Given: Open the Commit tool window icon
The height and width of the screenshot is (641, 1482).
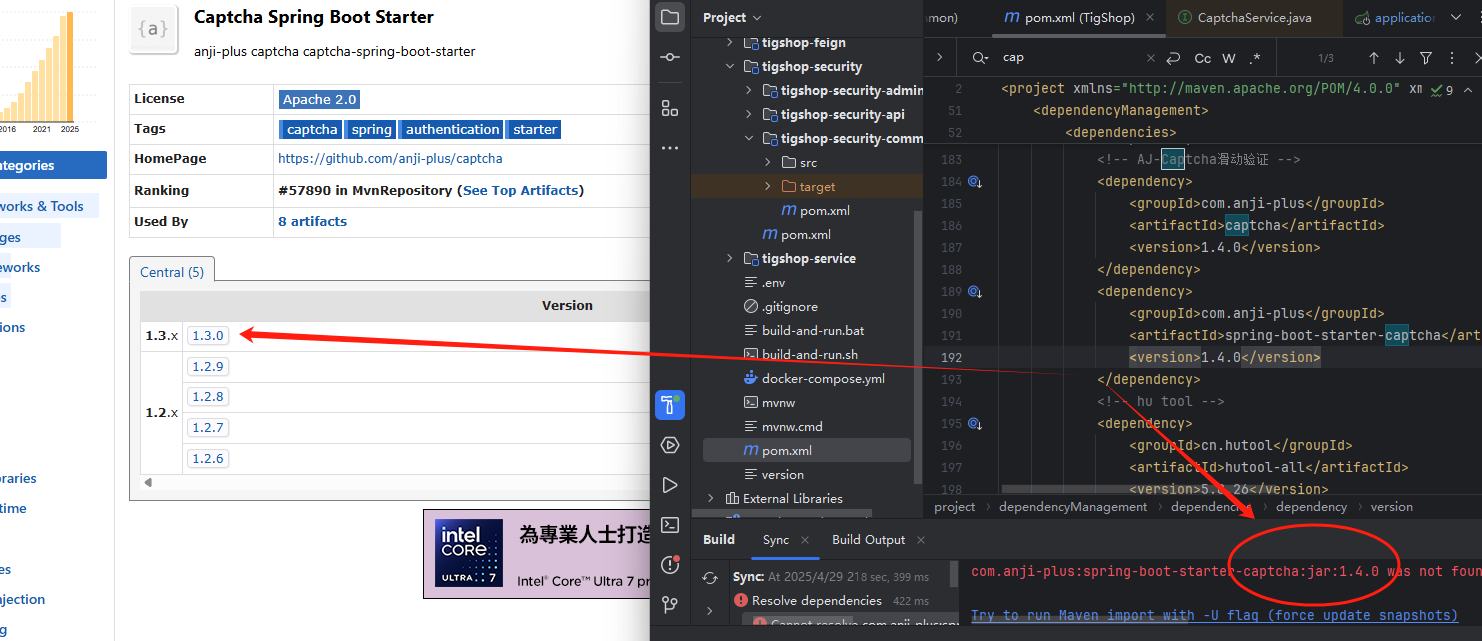Looking at the screenshot, I should (670, 58).
